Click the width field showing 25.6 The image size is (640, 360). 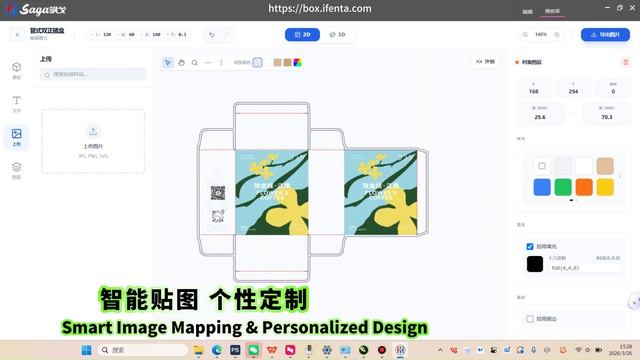540,113
